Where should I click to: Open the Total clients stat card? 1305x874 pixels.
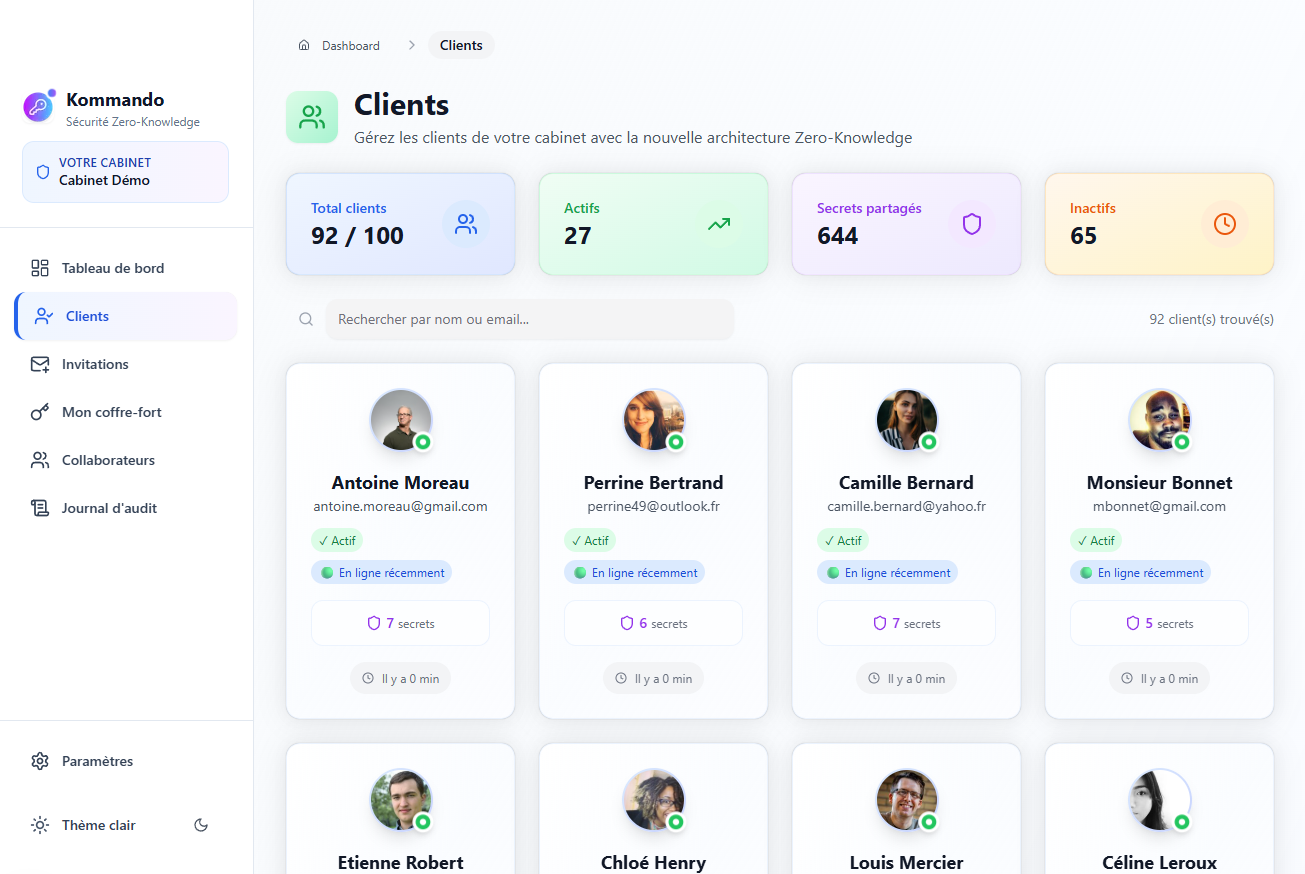point(401,224)
